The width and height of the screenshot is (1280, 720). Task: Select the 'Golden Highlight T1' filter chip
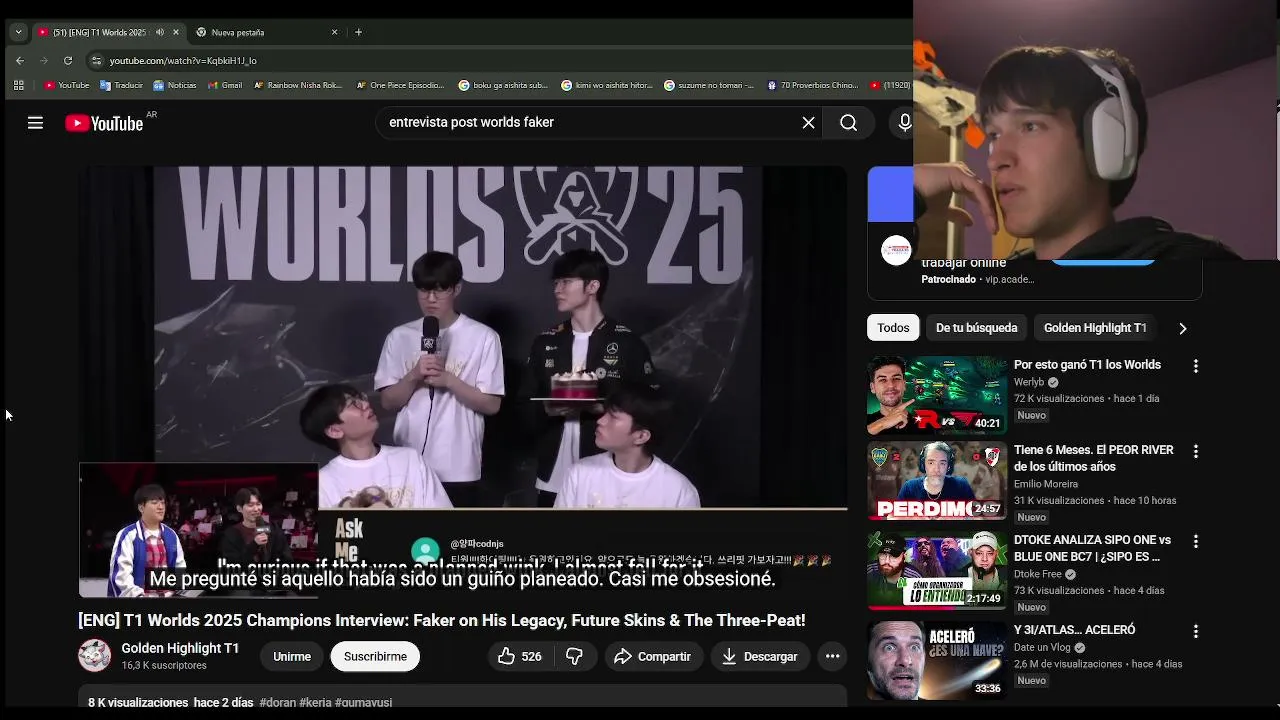click(1095, 328)
